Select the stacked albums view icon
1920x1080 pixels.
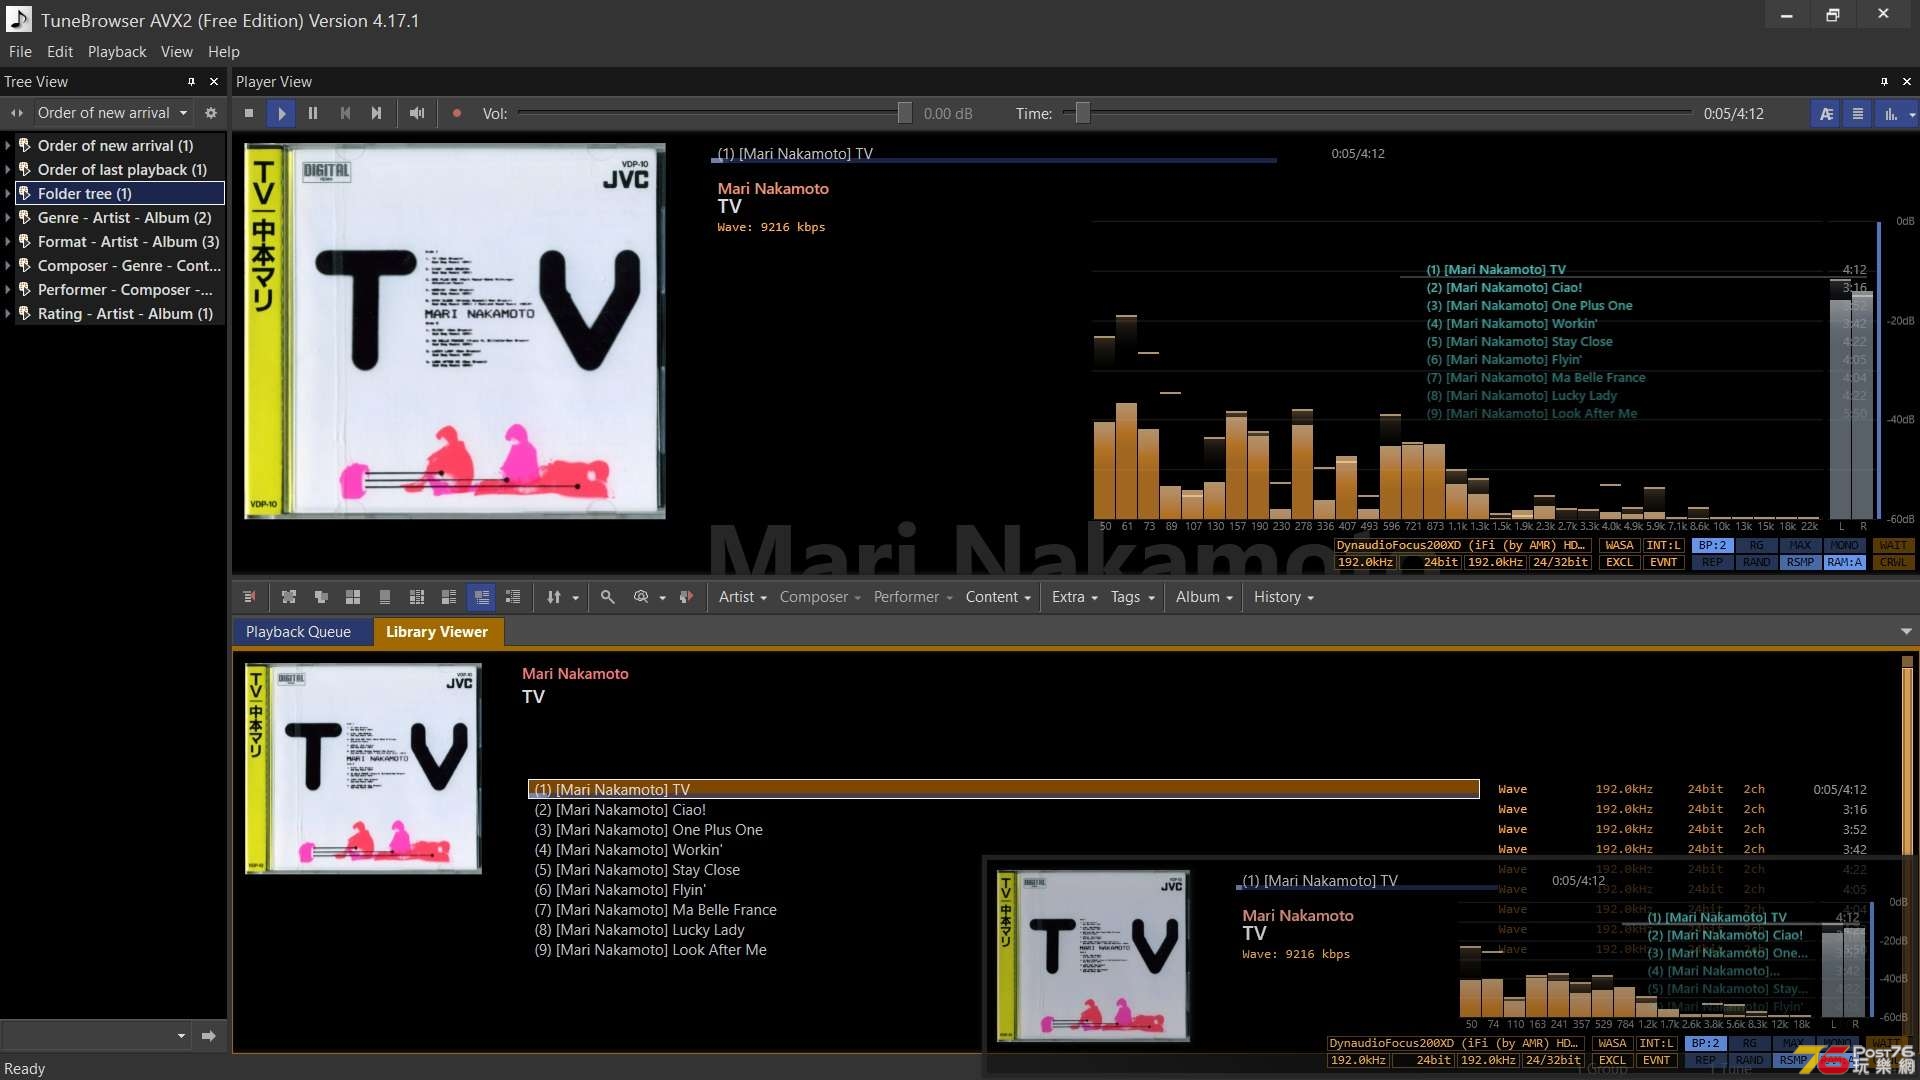[321, 597]
